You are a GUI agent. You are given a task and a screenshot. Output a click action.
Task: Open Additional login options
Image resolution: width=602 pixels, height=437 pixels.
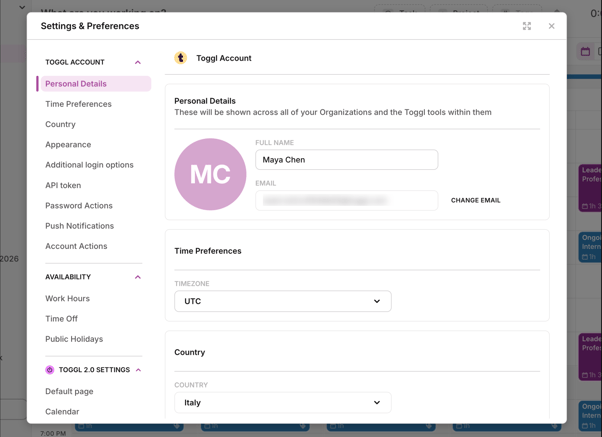click(89, 165)
